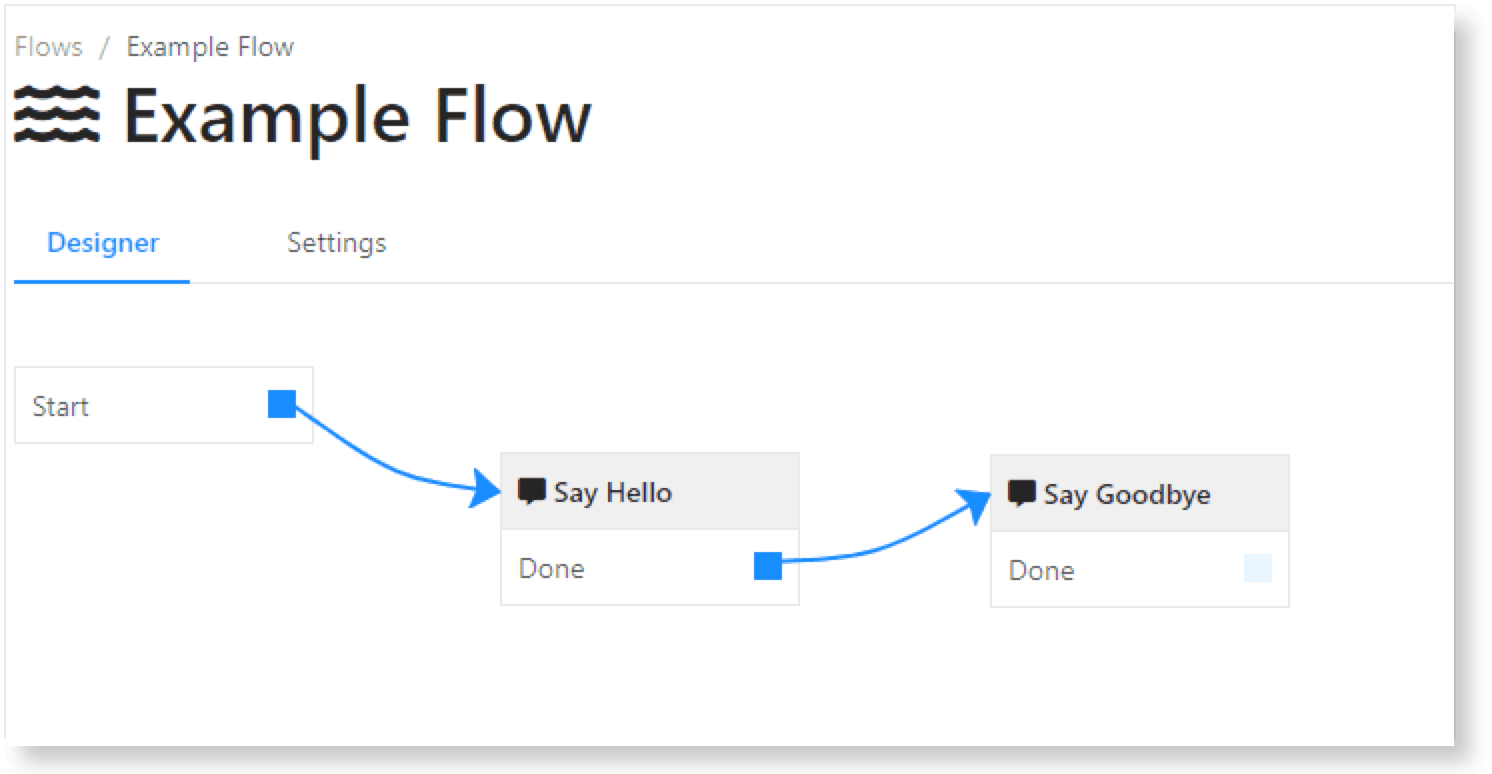
Task: Select the Start node's blue output connector
Action: click(x=282, y=404)
